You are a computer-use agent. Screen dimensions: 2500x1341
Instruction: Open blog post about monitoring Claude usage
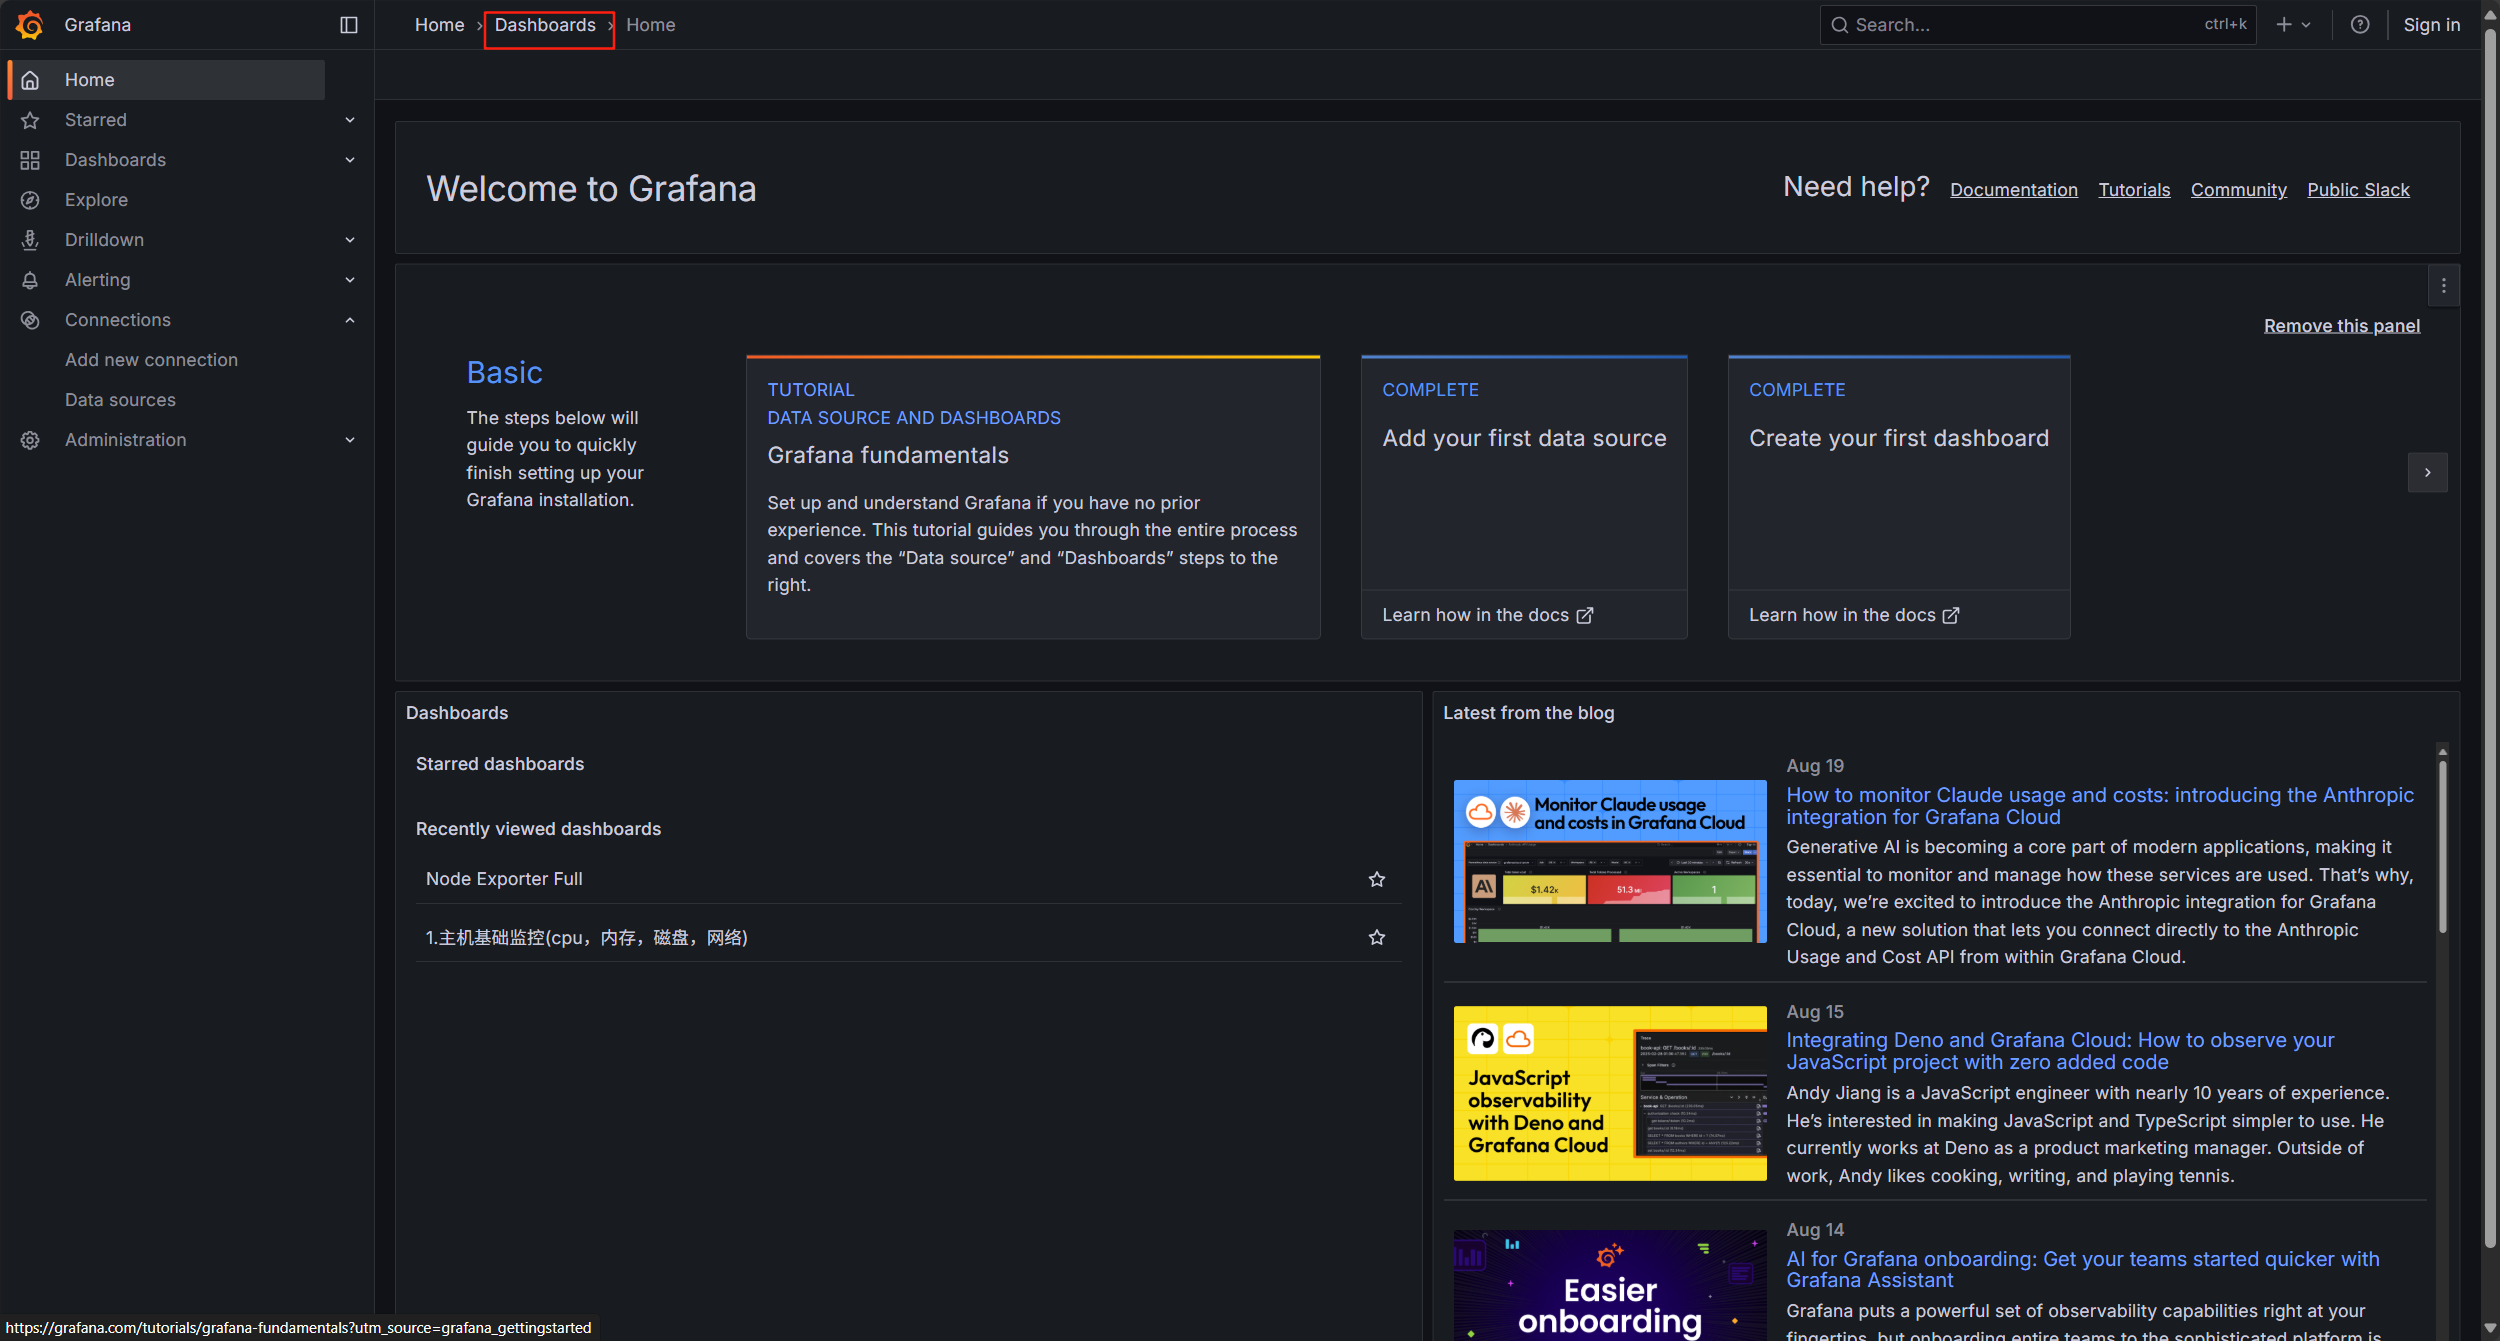click(x=2099, y=806)
